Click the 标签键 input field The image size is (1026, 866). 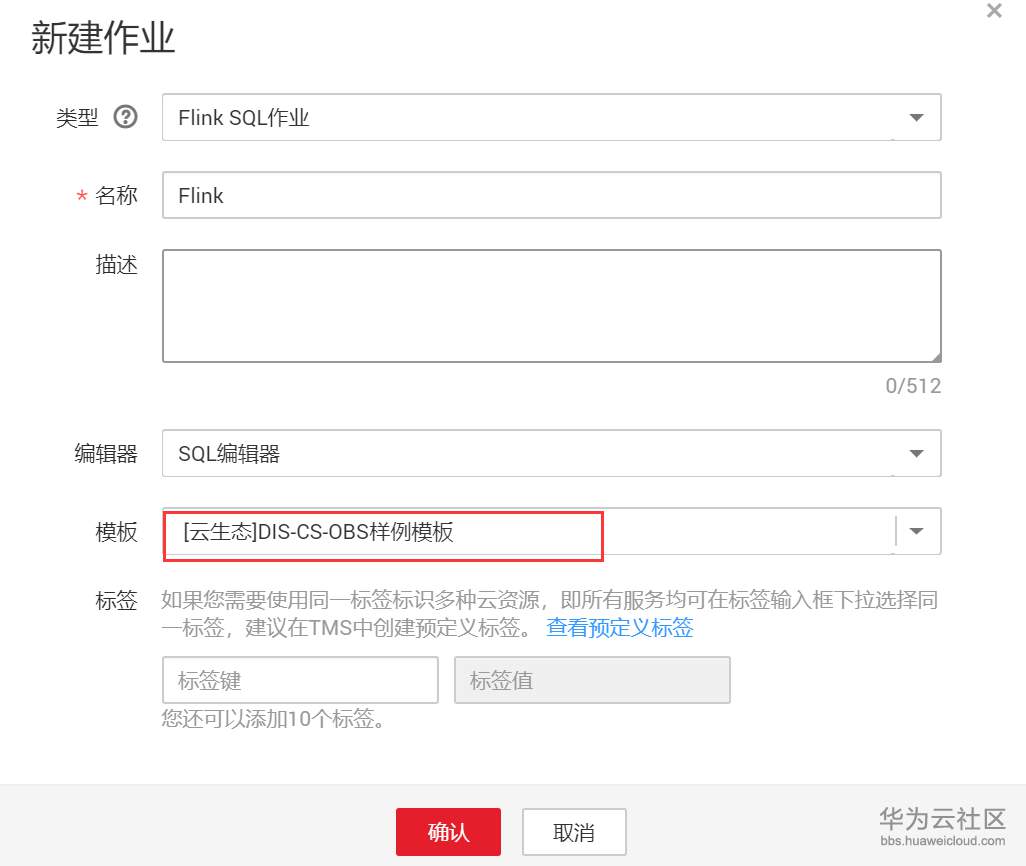[x=300, y=680]
